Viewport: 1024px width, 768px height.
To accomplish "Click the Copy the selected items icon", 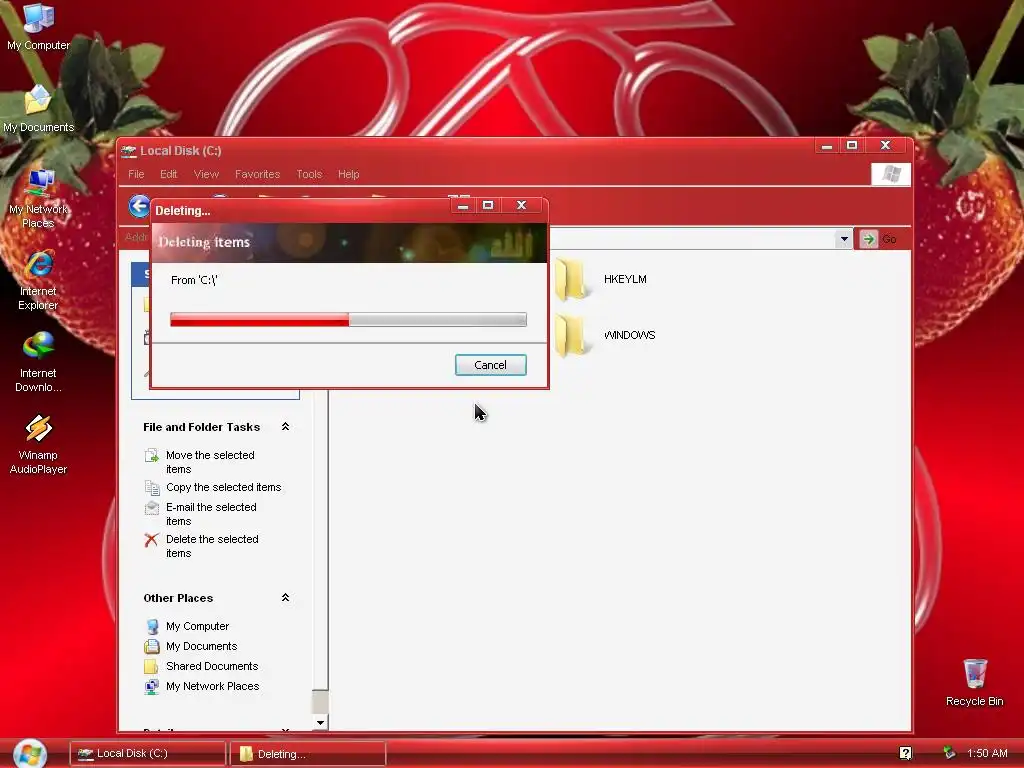I will [x=152, y=488].
